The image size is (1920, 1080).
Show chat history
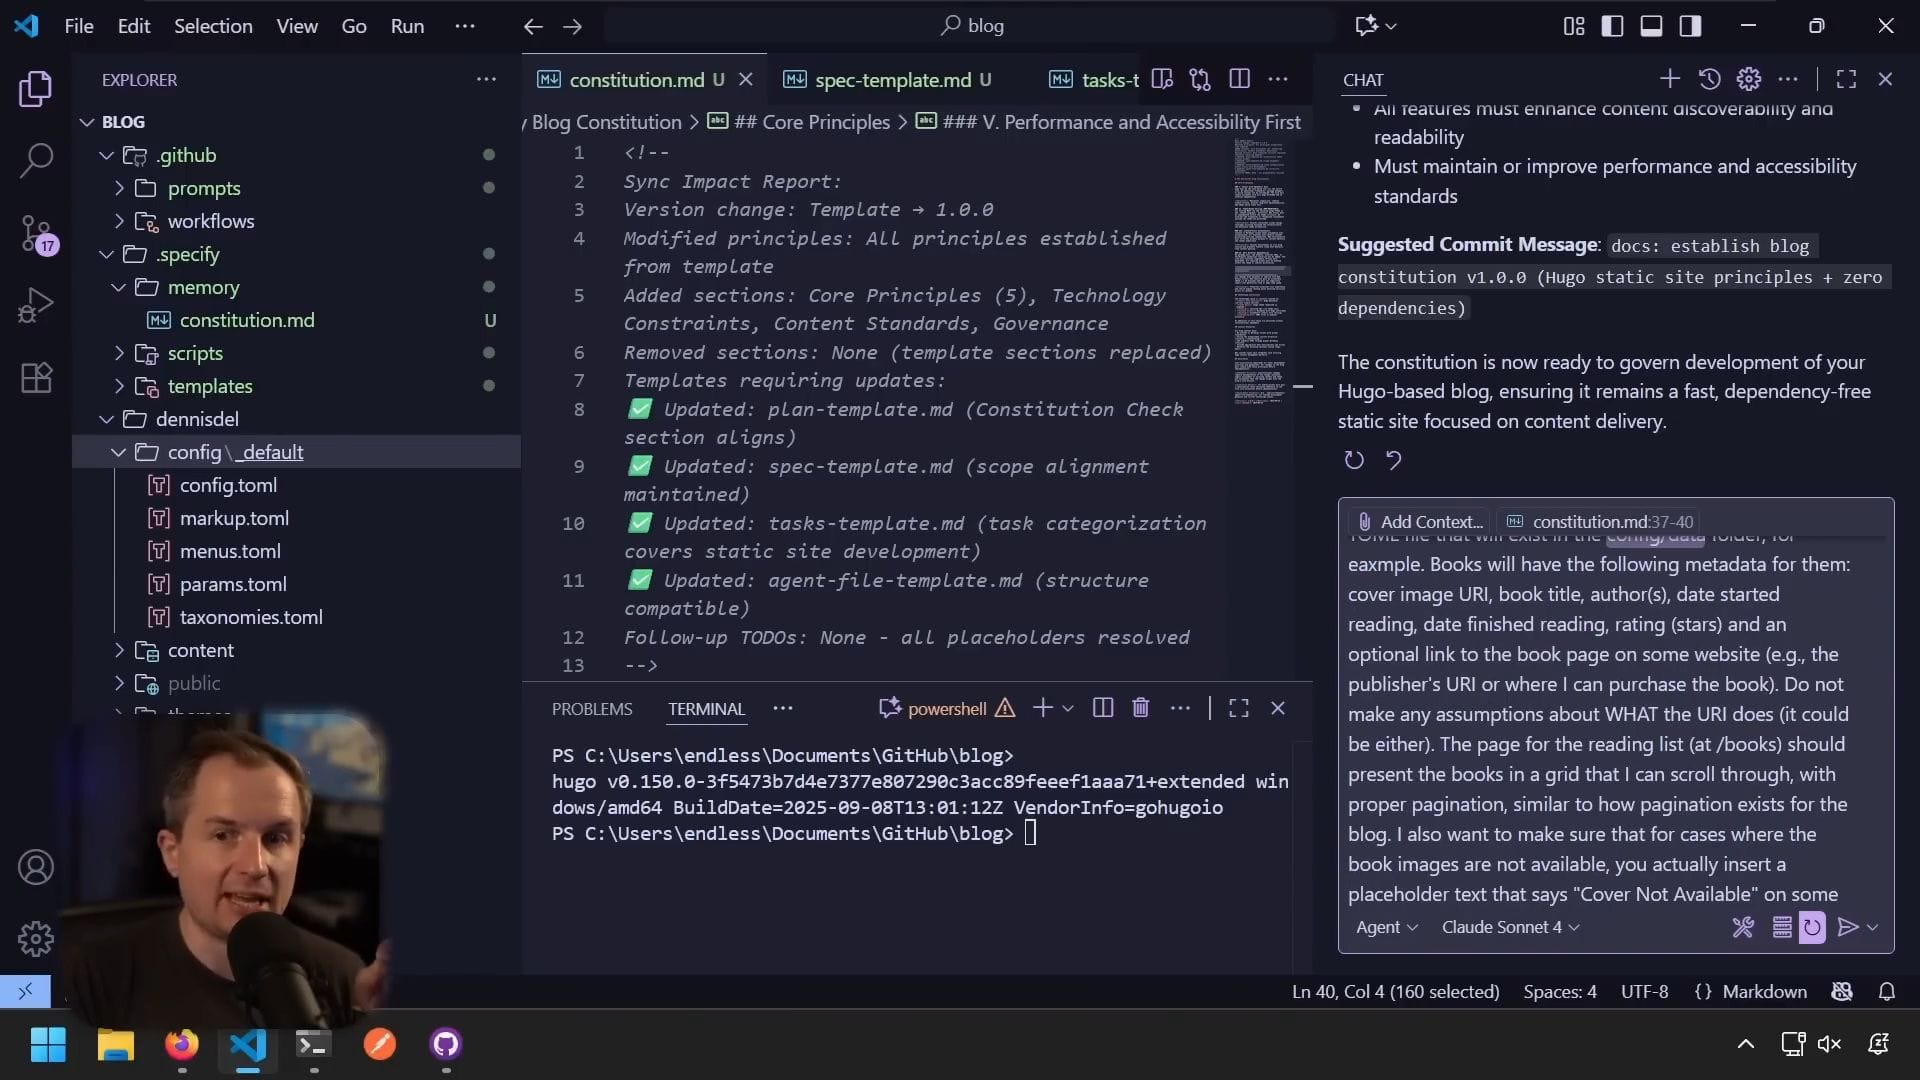pyautogui.click(x=1709, y=79)
